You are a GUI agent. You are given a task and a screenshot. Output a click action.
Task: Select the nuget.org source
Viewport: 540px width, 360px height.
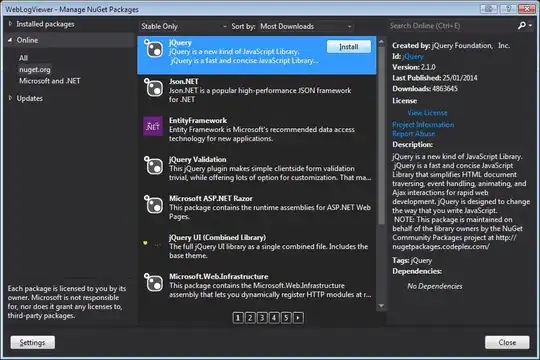[35, 69]
